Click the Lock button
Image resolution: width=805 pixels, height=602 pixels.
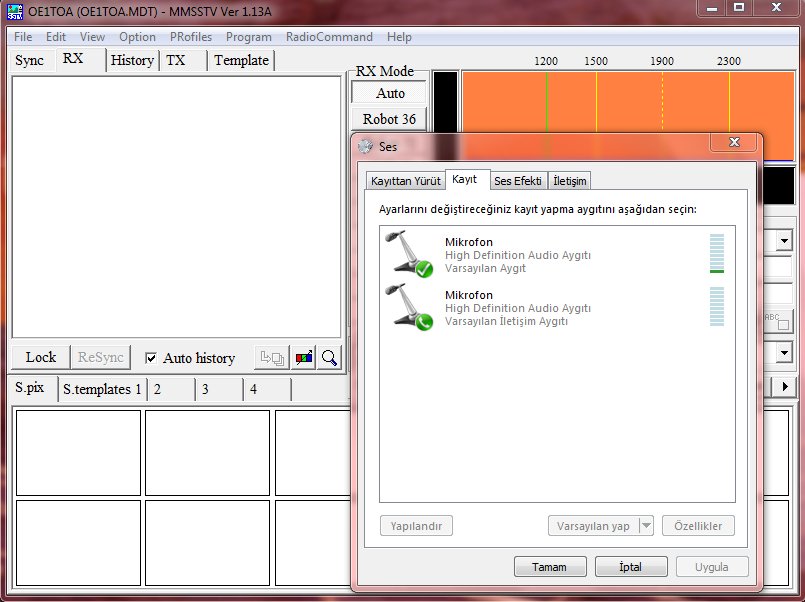(41, 357)
